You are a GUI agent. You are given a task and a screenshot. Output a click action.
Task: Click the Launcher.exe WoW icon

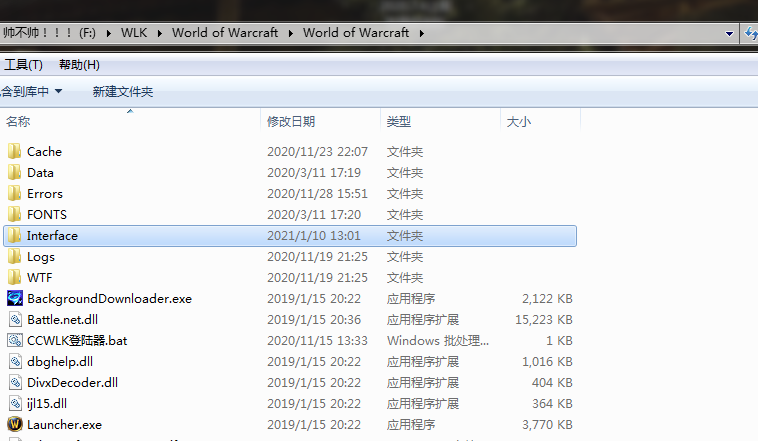pos(15,425)
